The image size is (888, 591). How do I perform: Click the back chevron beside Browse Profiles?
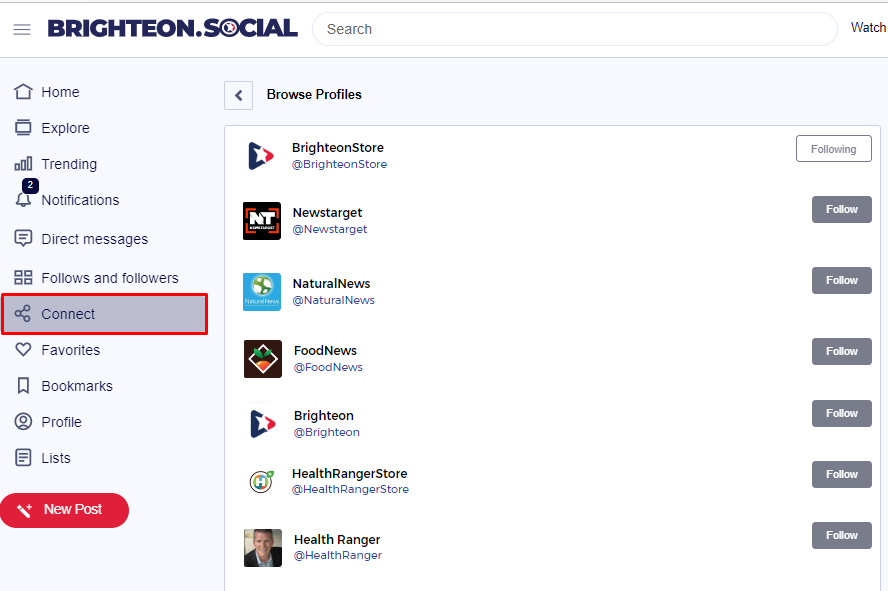(238, 95)
